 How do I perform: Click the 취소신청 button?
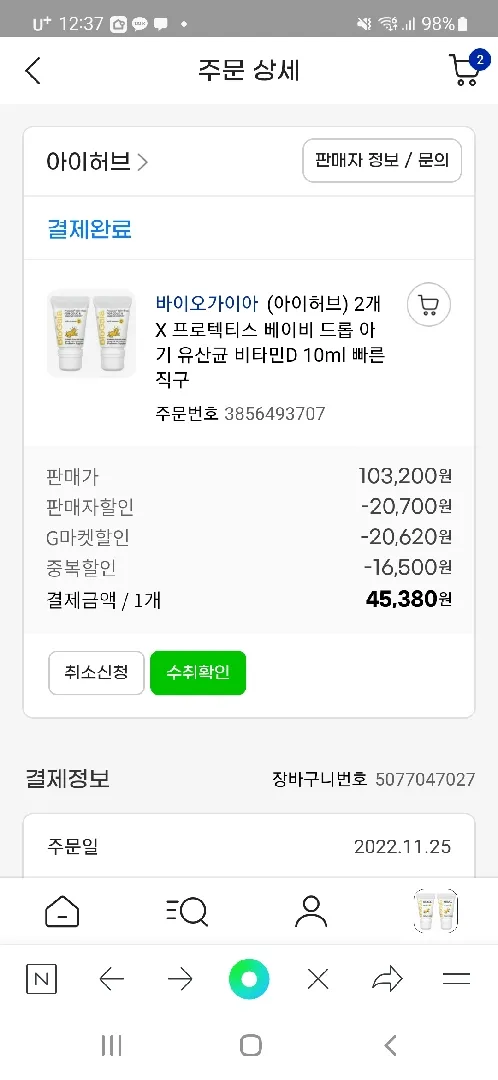[96, 673]
